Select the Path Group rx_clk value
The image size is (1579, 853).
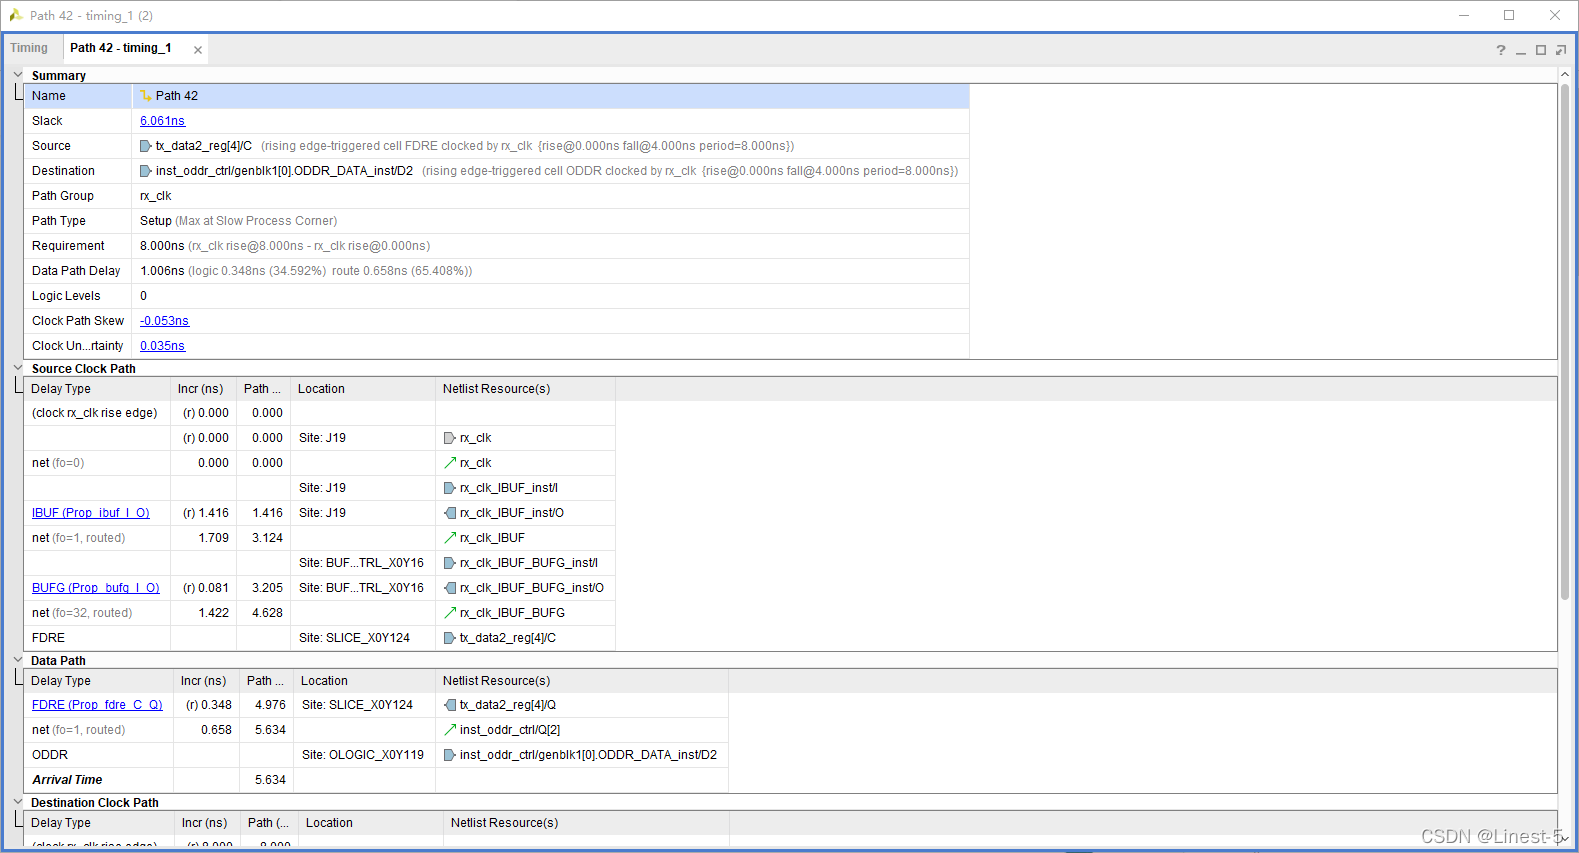tap(156, 196)
